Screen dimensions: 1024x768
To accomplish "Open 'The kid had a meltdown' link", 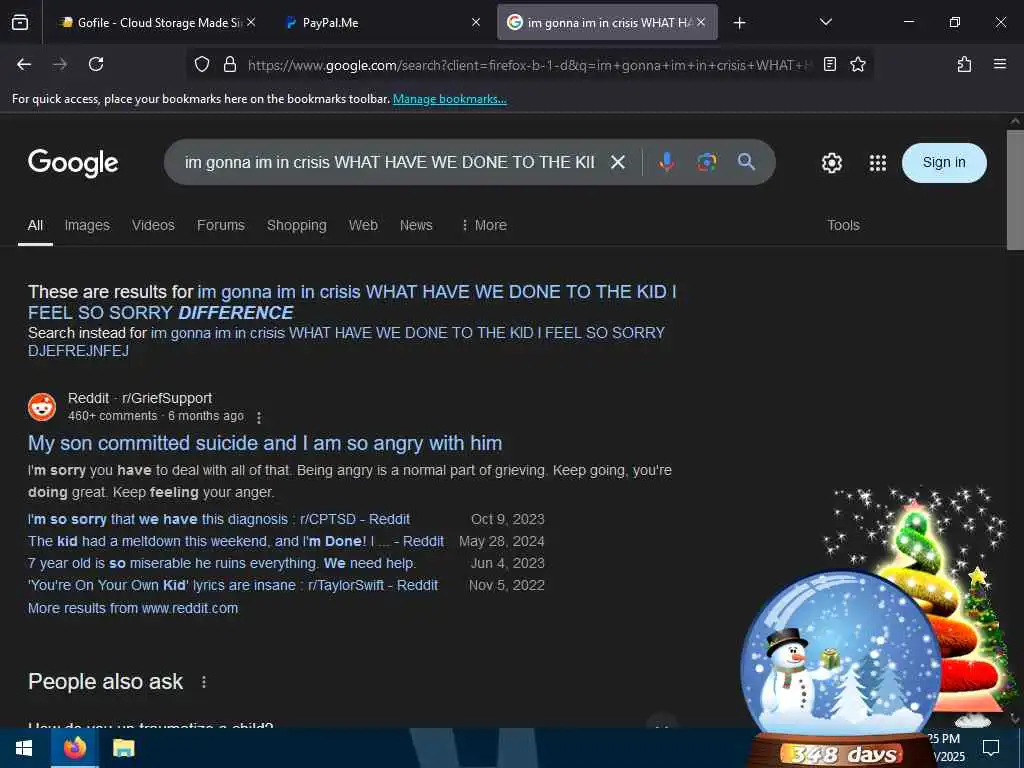I will (x=236, y=541).
